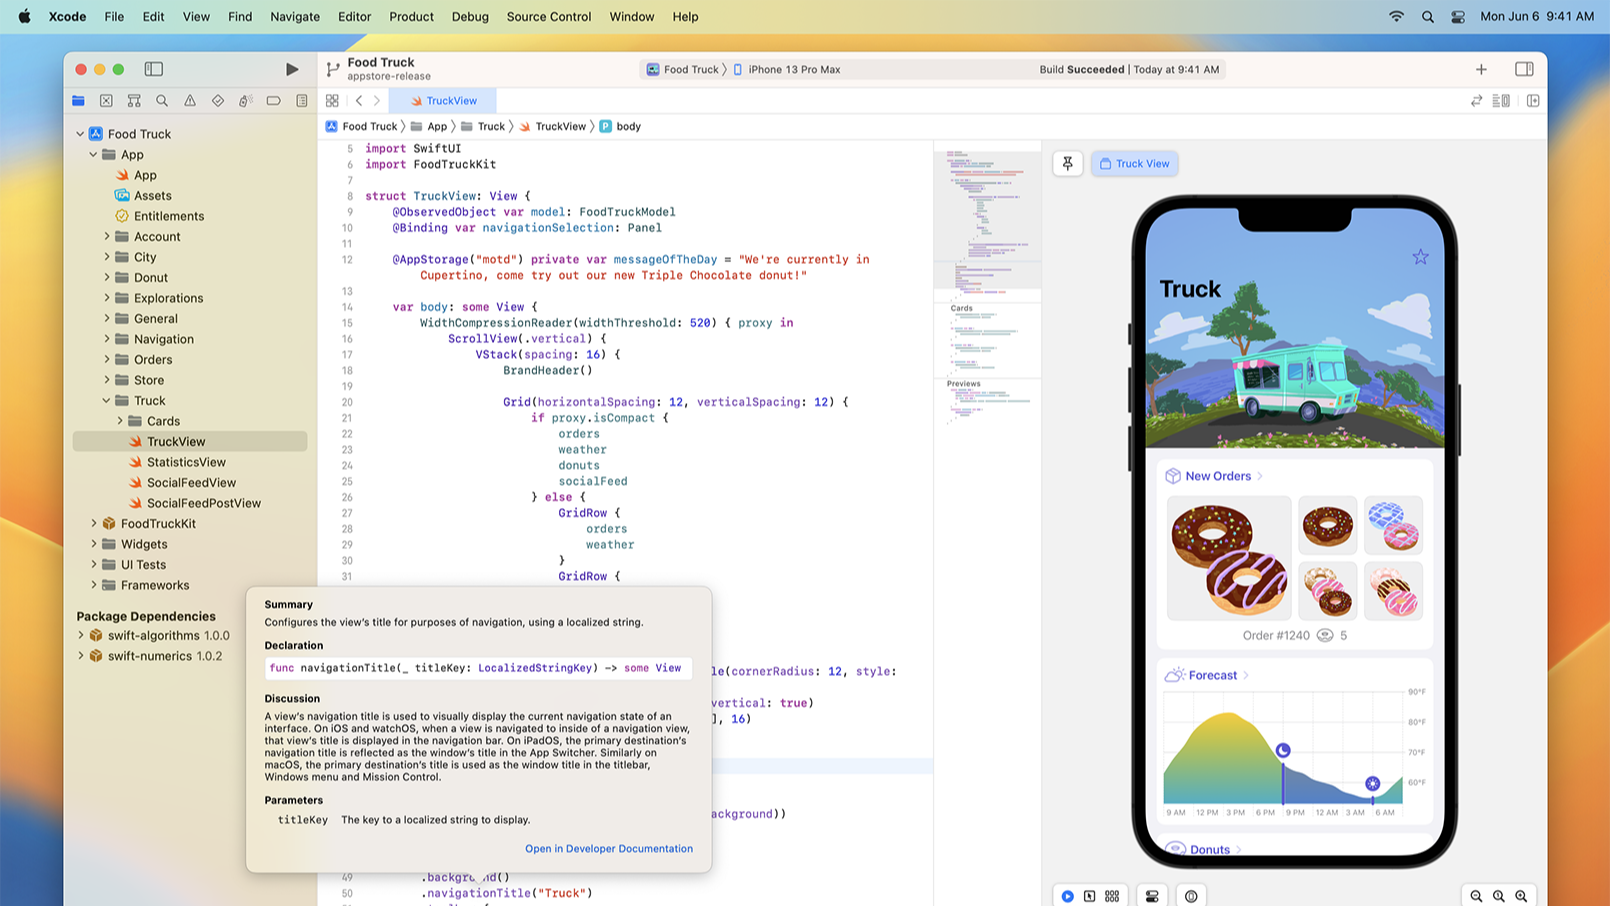Open the Source Control navigator
This screenshot has height=906, width=1610.
[x=106, y=101]
